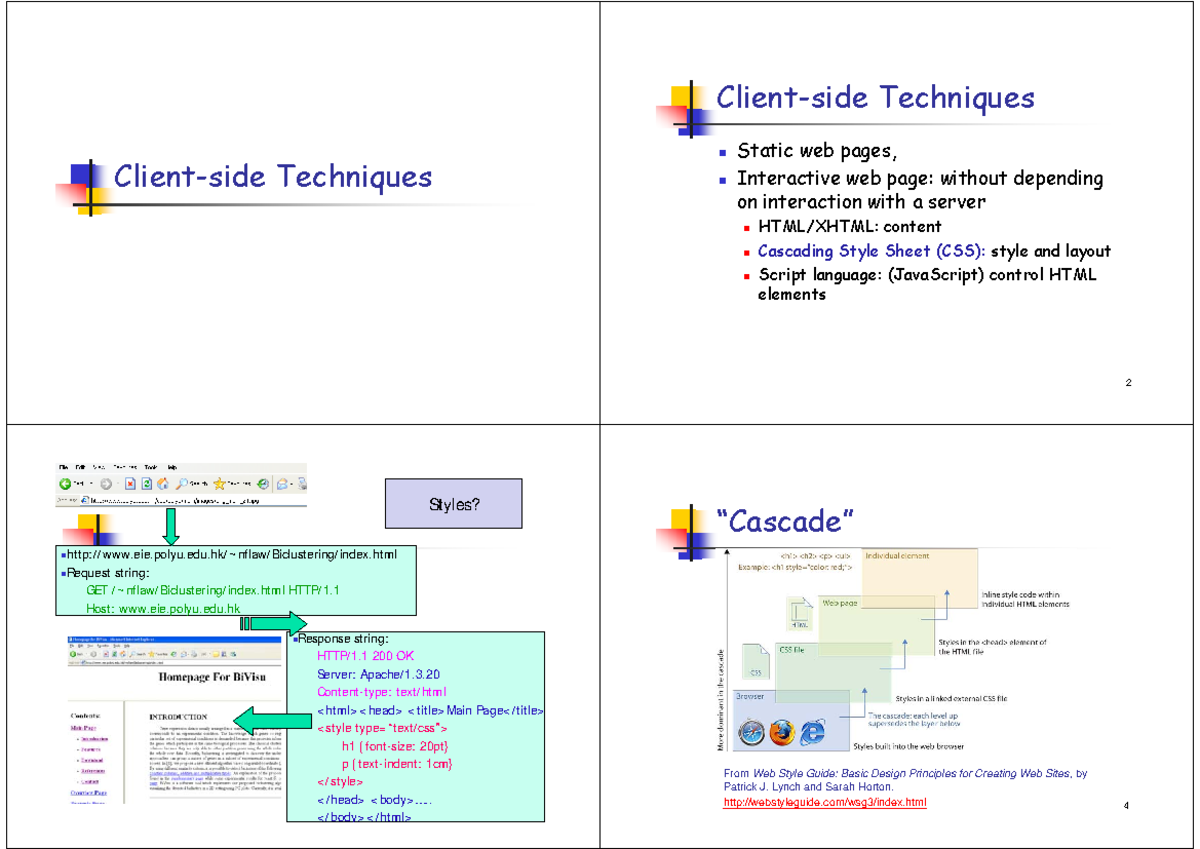
Task: Open the Tools menu in upper browser
Action: click(151, 467)
